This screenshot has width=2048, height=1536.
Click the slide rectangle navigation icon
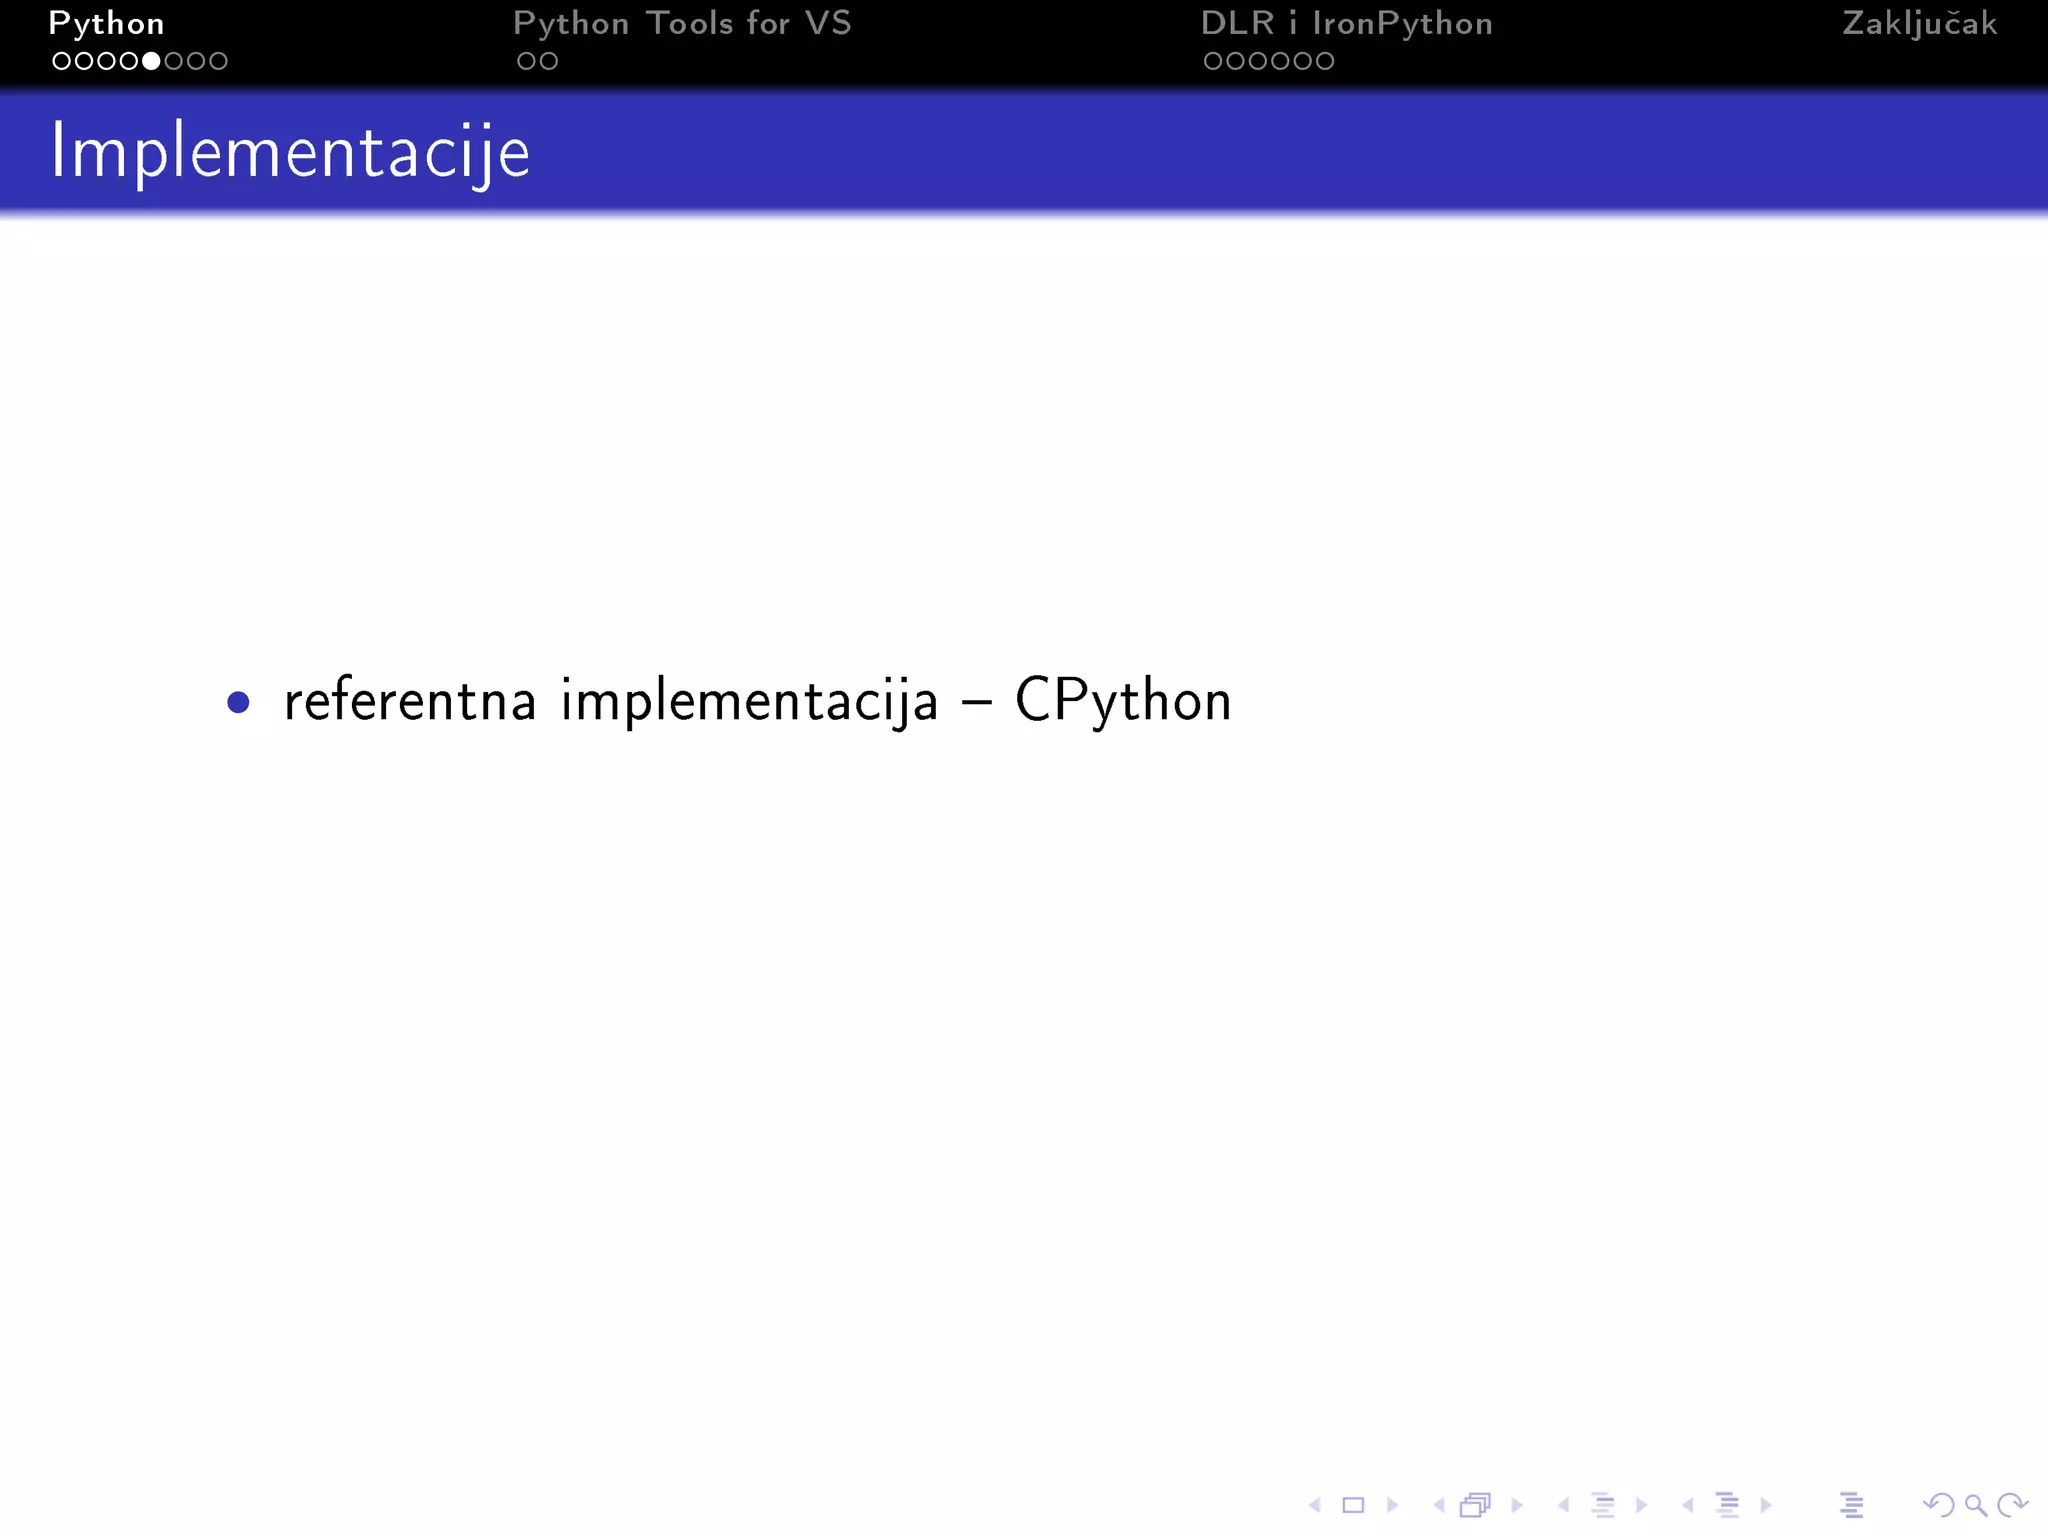(x=1353, y=1505)
